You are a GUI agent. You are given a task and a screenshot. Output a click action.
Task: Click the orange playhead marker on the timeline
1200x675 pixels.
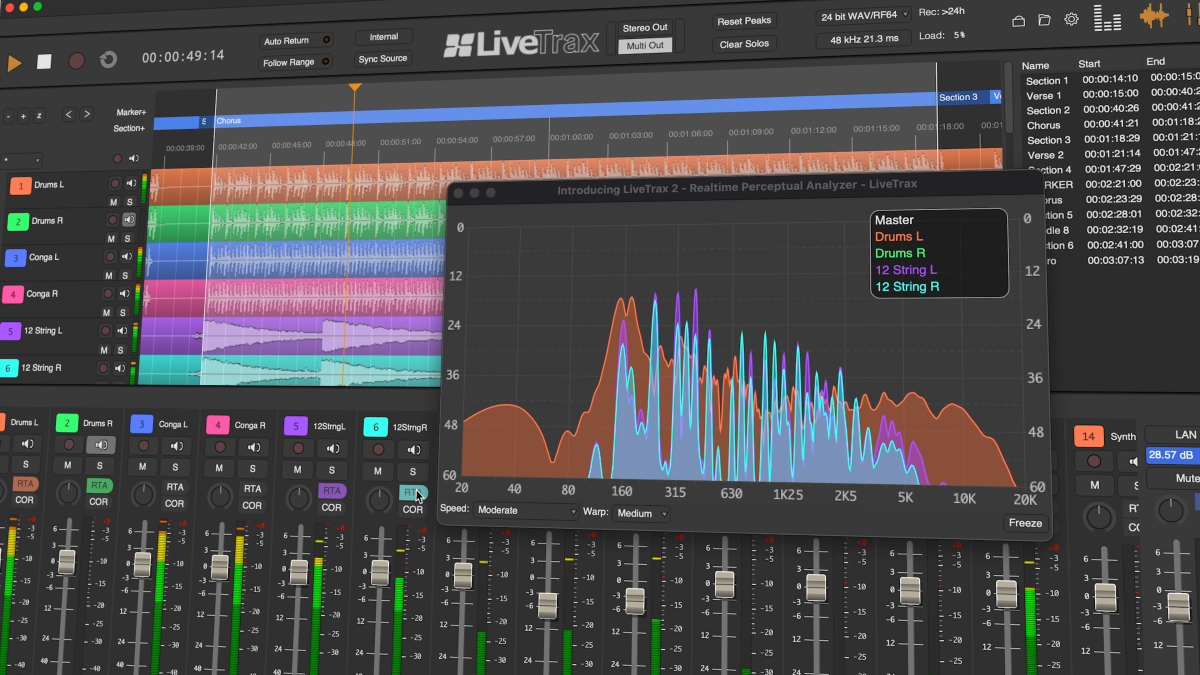point(354,88)
